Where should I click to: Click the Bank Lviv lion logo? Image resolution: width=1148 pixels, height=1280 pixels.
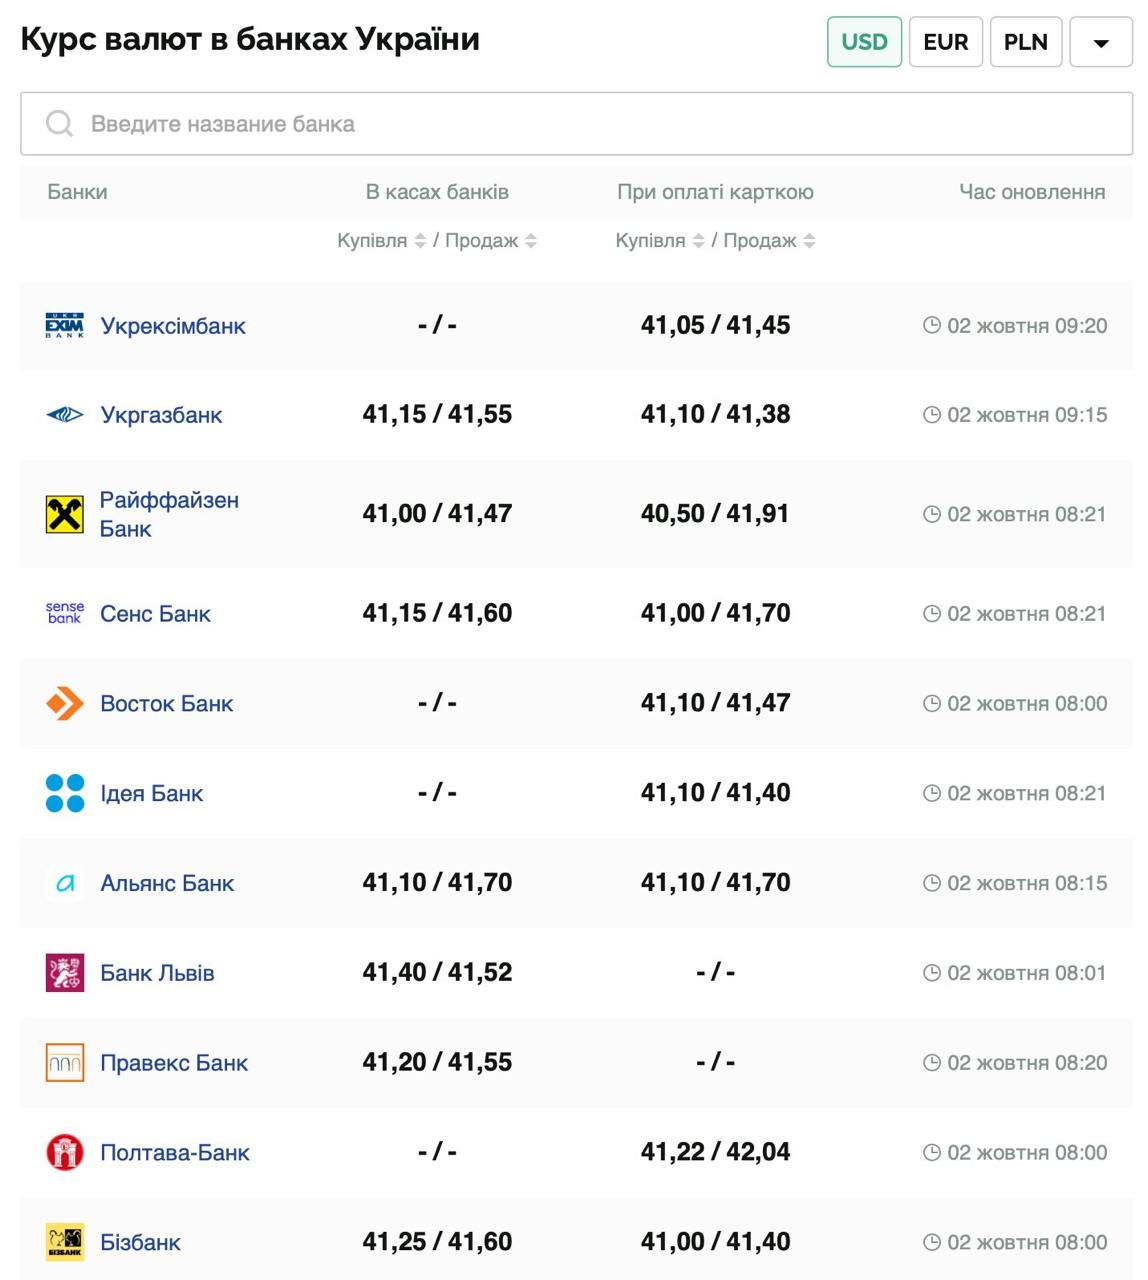pos(65,973)
